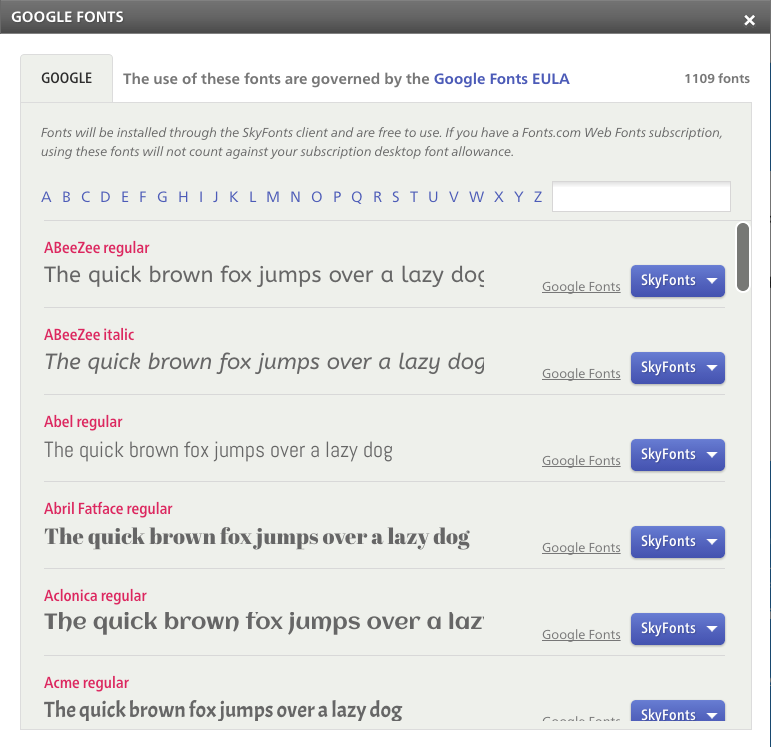Filter fonts by letter T
771x747 pixels.
414,197
